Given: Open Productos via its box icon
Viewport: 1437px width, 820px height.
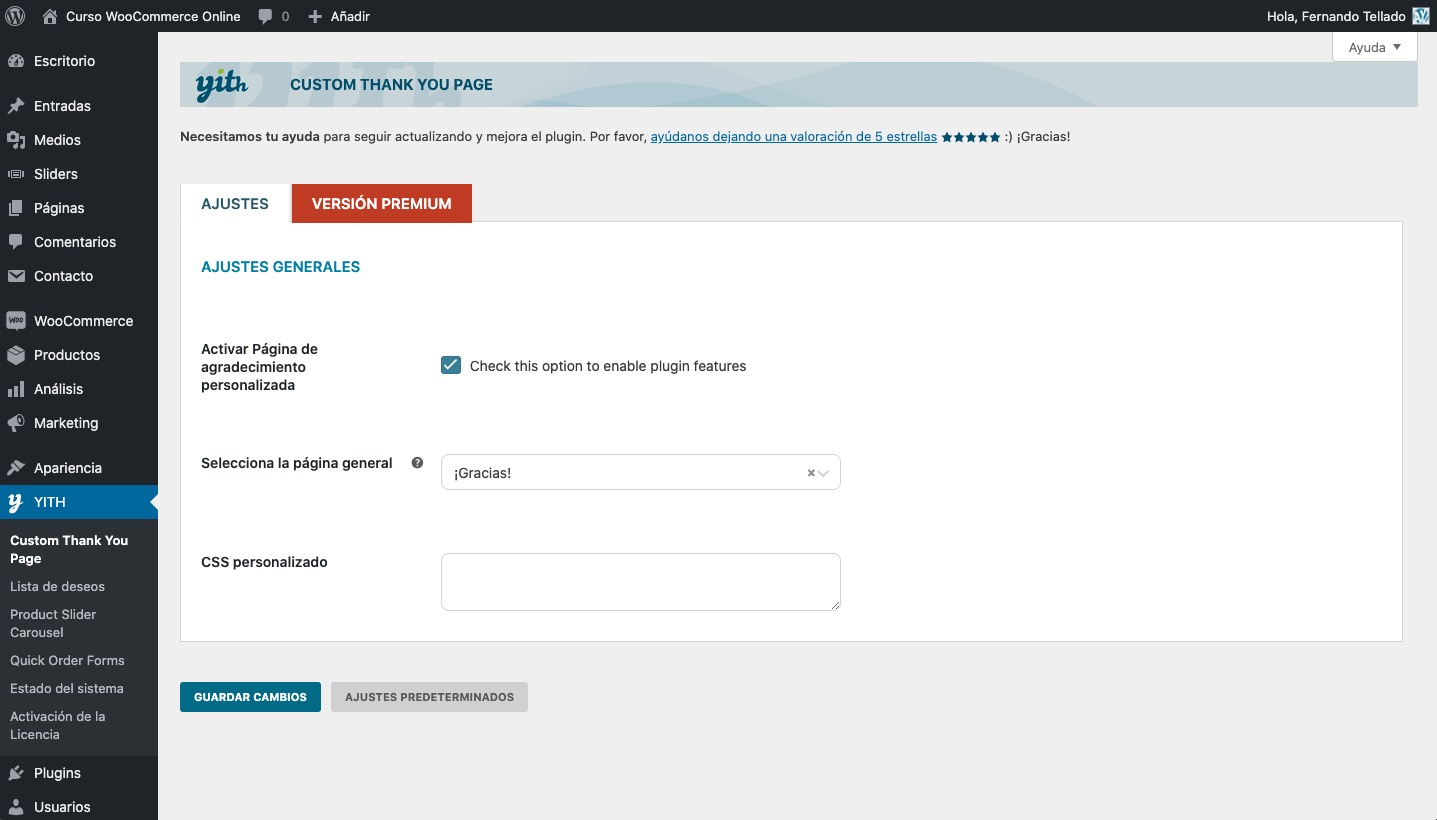Looking at the screenshot, I should point(16,355).
